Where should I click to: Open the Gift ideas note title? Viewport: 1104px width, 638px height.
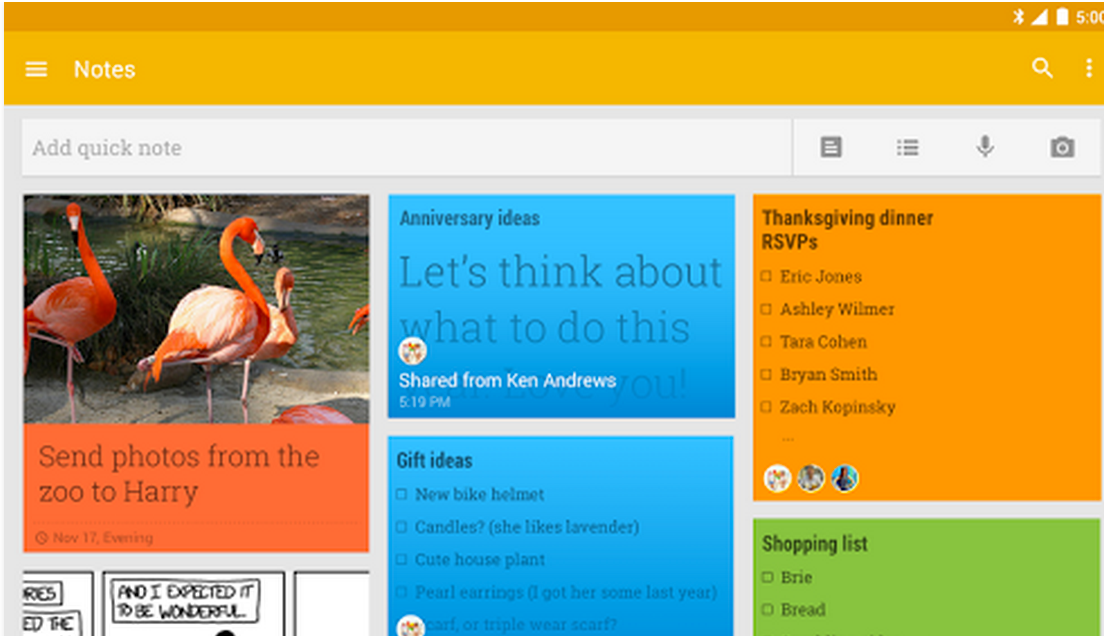pos(434,461)
